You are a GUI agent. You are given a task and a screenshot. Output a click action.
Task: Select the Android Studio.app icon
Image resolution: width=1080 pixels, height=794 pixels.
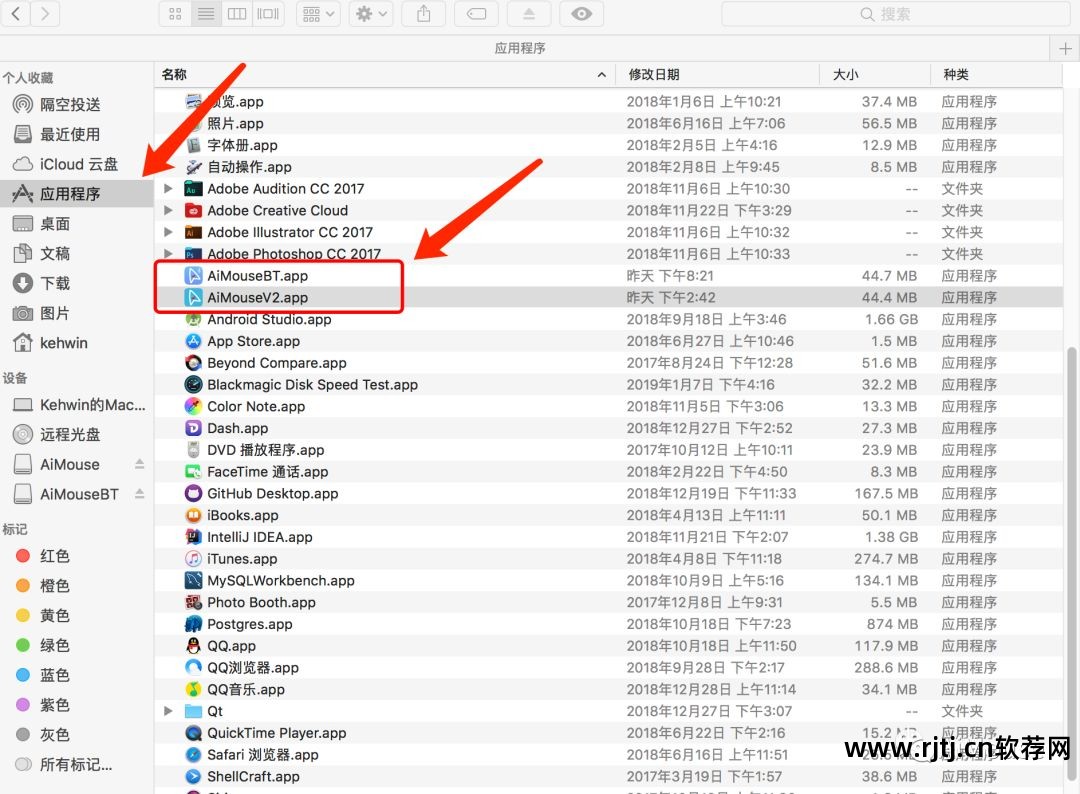pyautogui.click(x=194, y=320)
